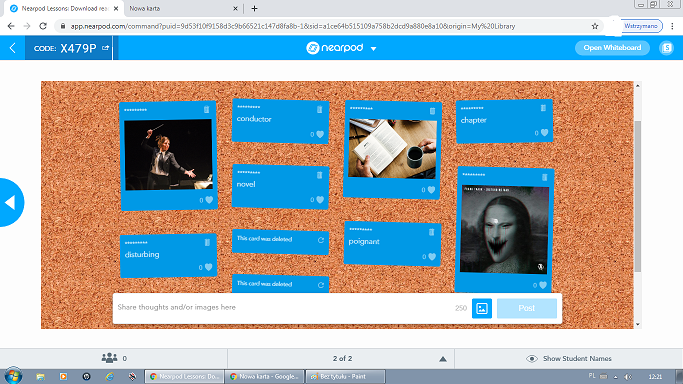Switch to Nowa karta Google taskbar window

pyautogui.click(x=264, y=377)
